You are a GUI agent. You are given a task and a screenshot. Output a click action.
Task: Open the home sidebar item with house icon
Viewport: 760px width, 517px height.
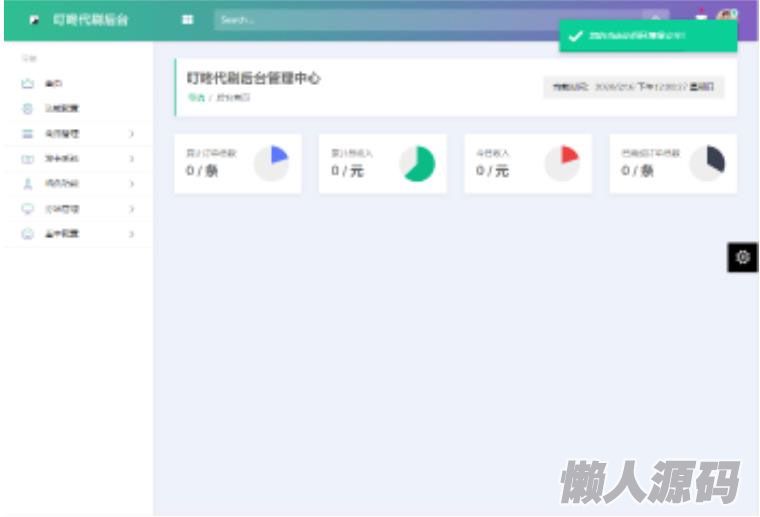[x=78, y=83]
